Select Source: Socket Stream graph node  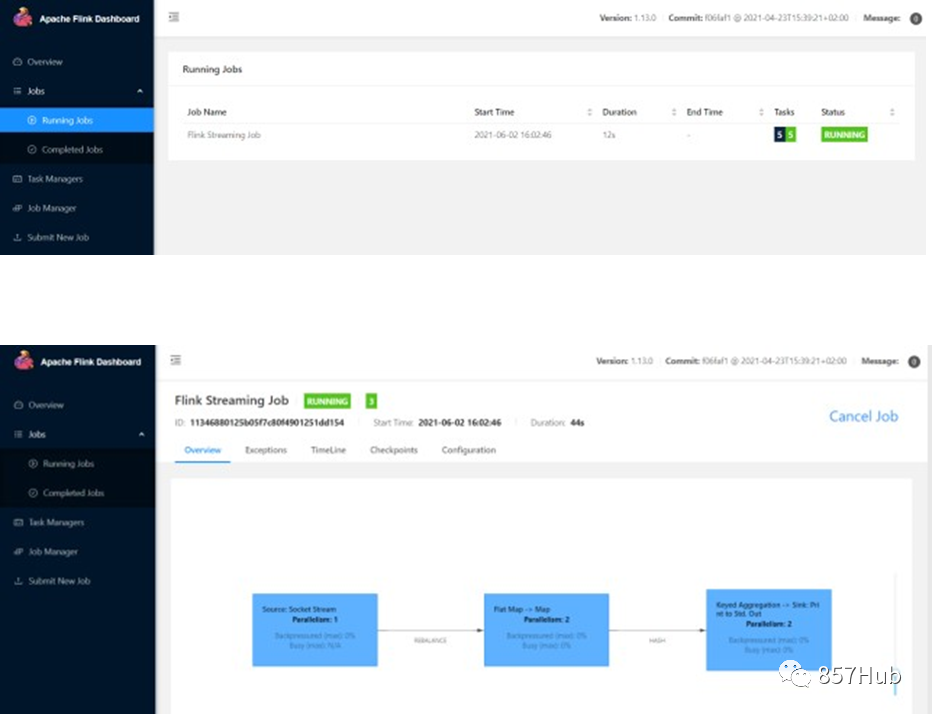315,630
